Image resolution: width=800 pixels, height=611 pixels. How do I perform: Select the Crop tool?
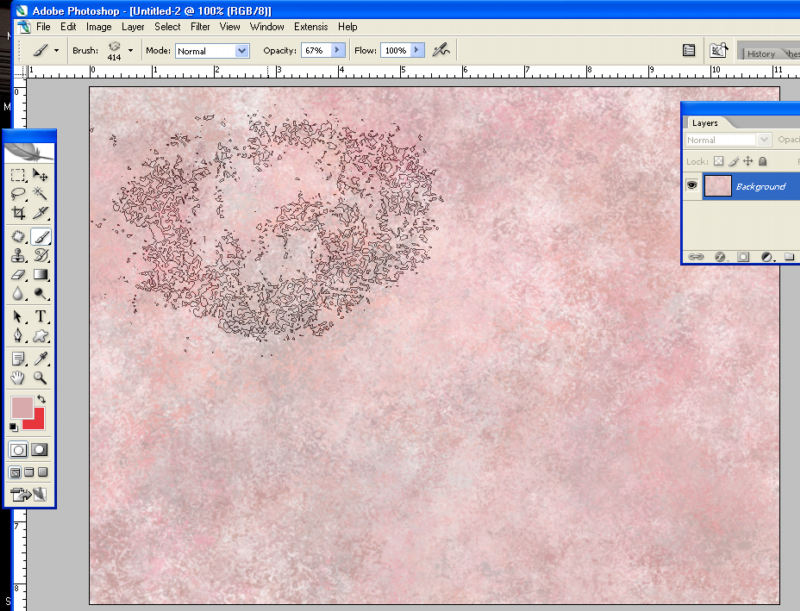(18, 213)
